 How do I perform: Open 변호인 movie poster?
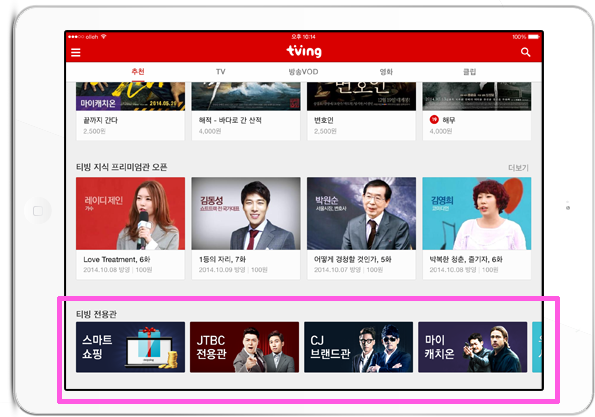pyautogui.click(x=361, y=96)
